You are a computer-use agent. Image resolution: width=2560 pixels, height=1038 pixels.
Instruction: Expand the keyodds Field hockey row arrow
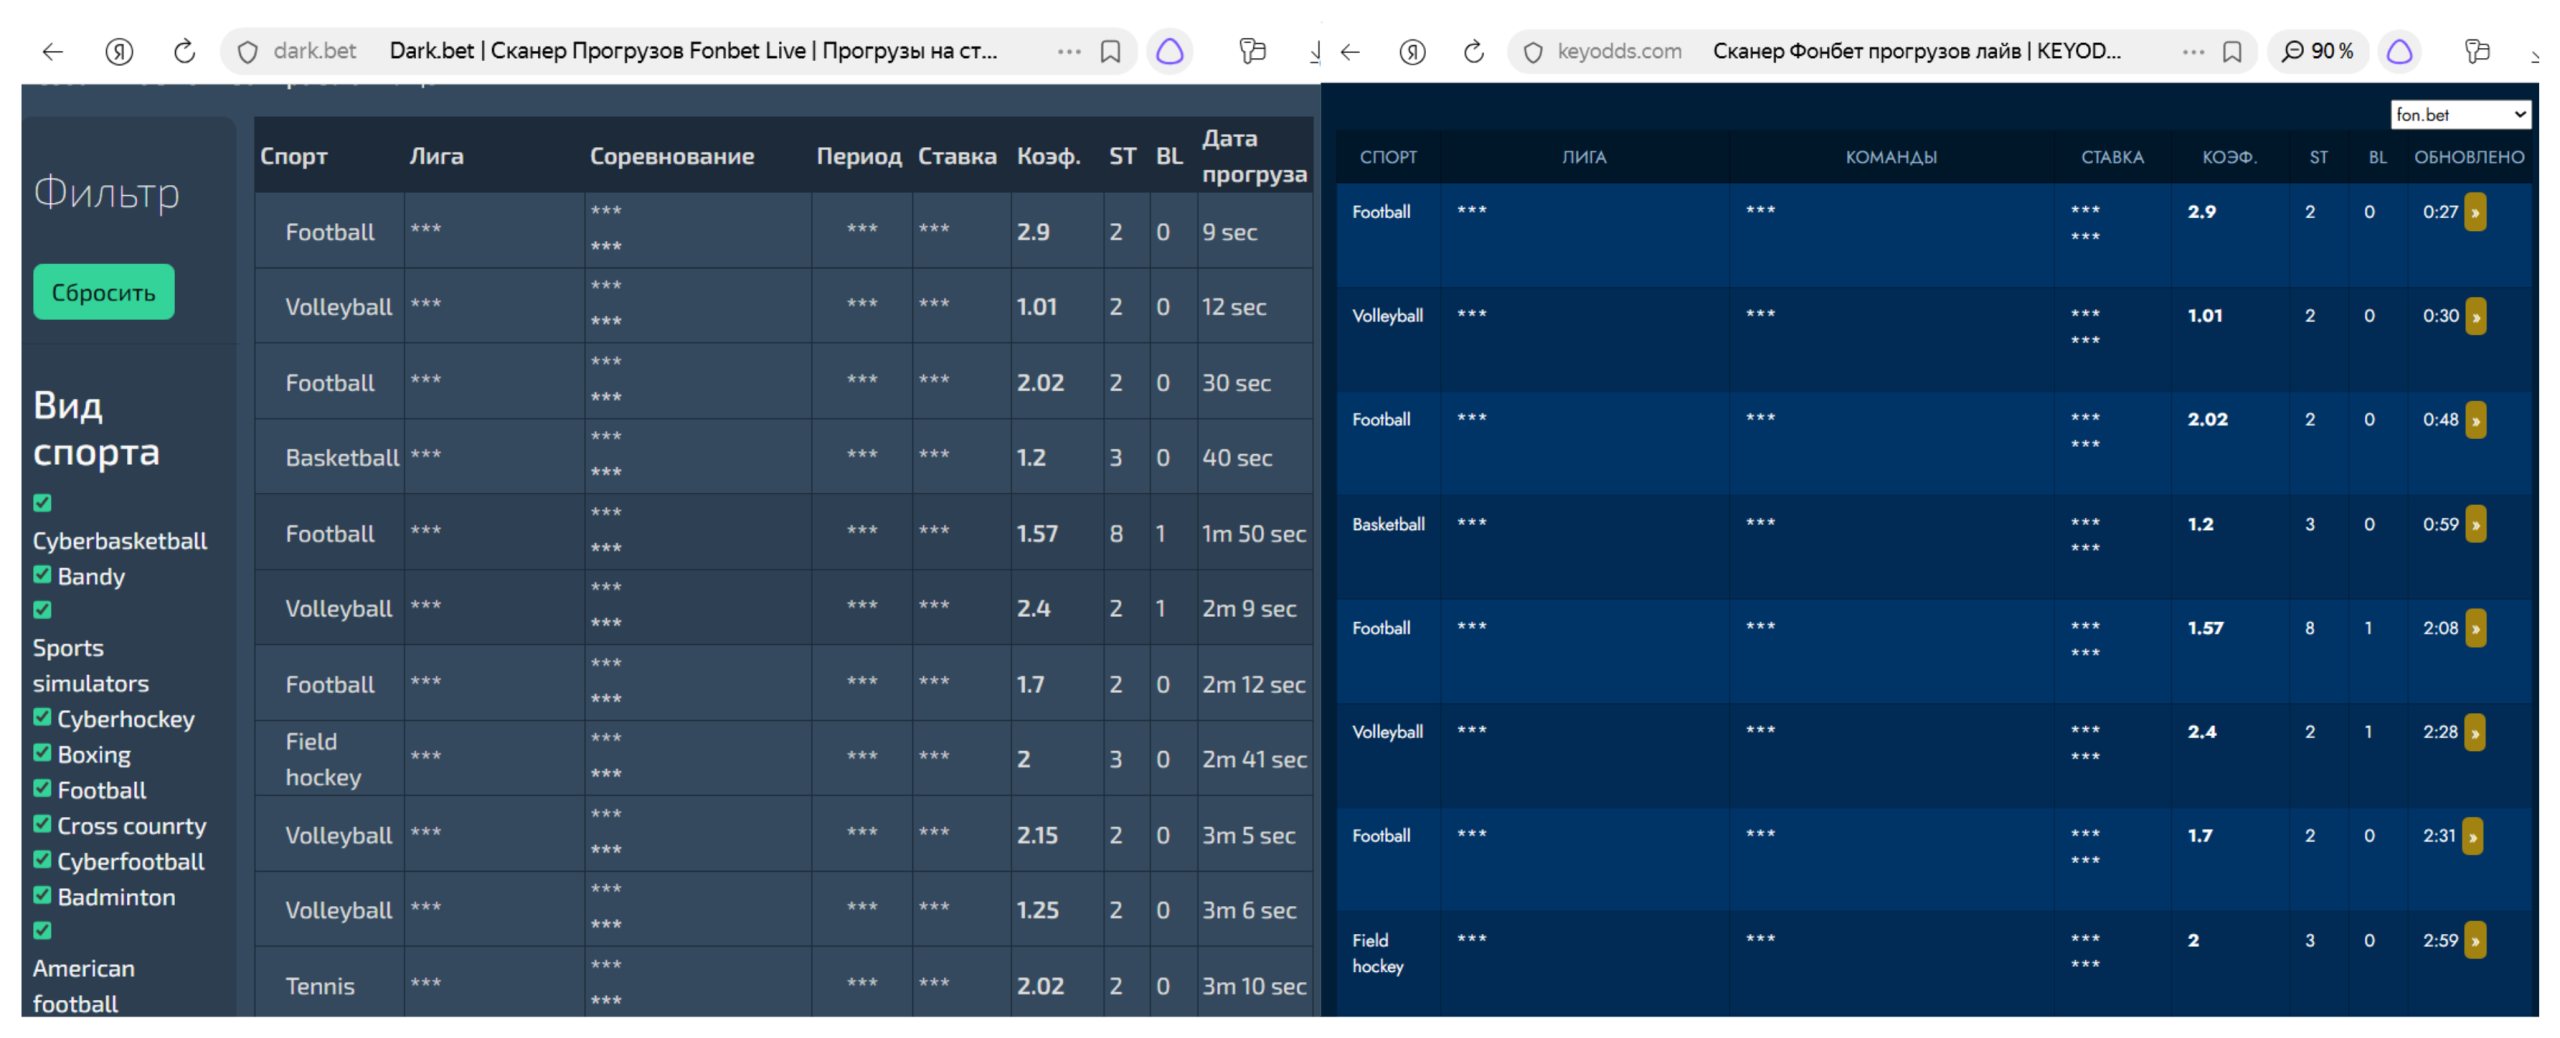[2474, 941]
